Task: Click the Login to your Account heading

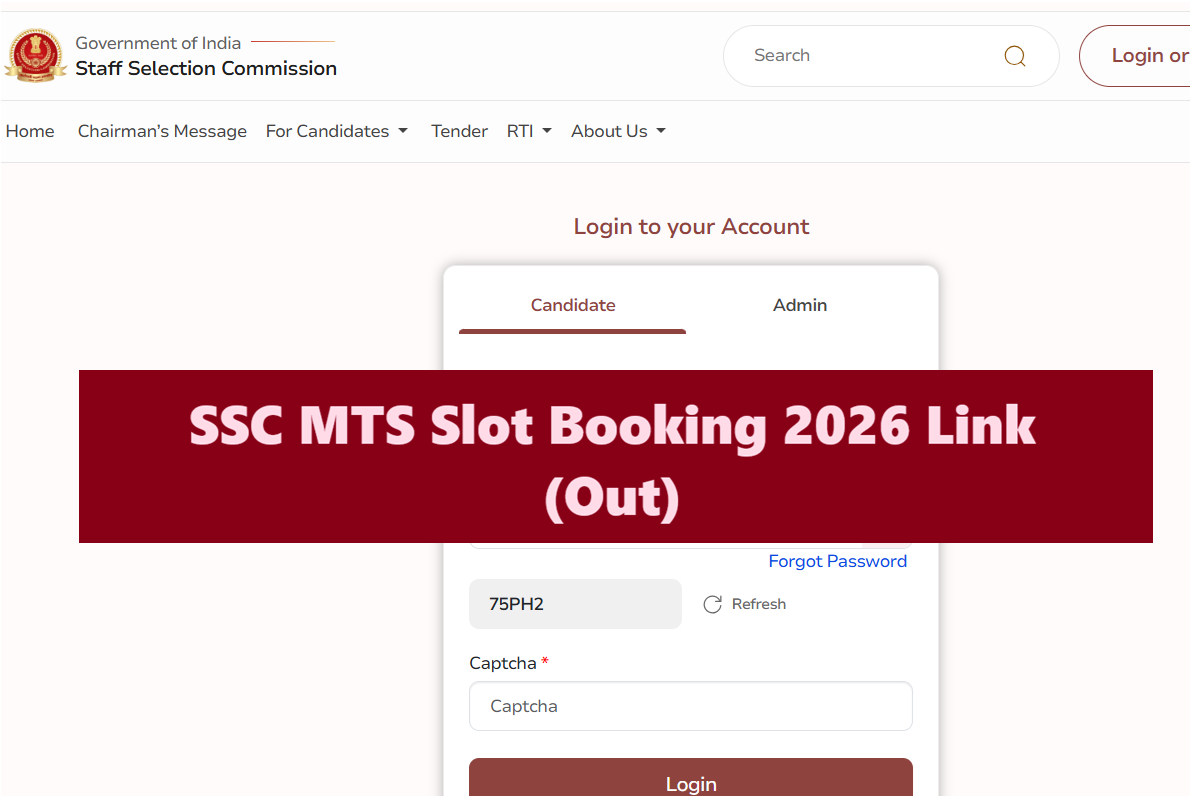Action: click(x=691, y=227)
